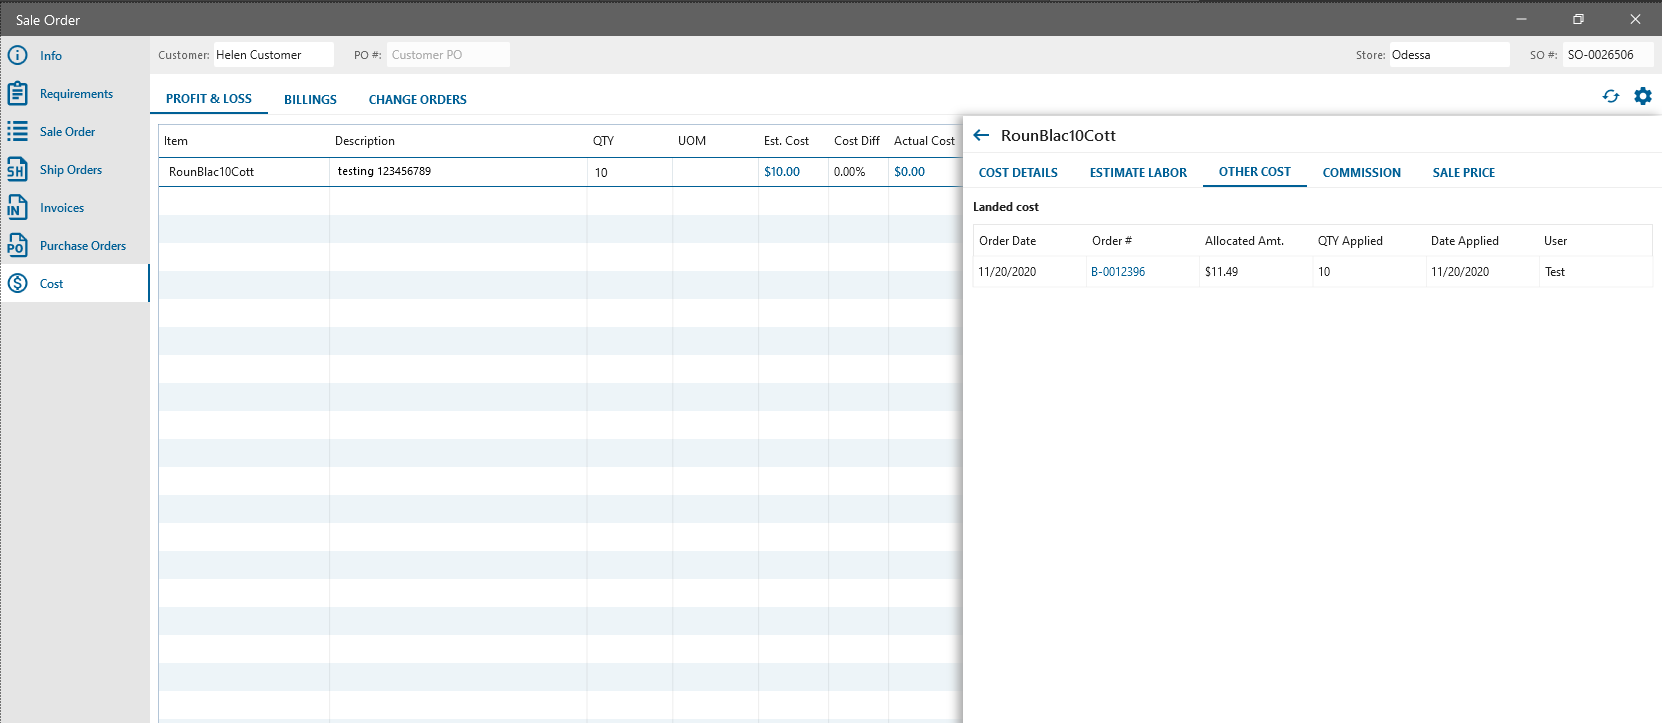Close the Sale Order window

point(1635,19)
